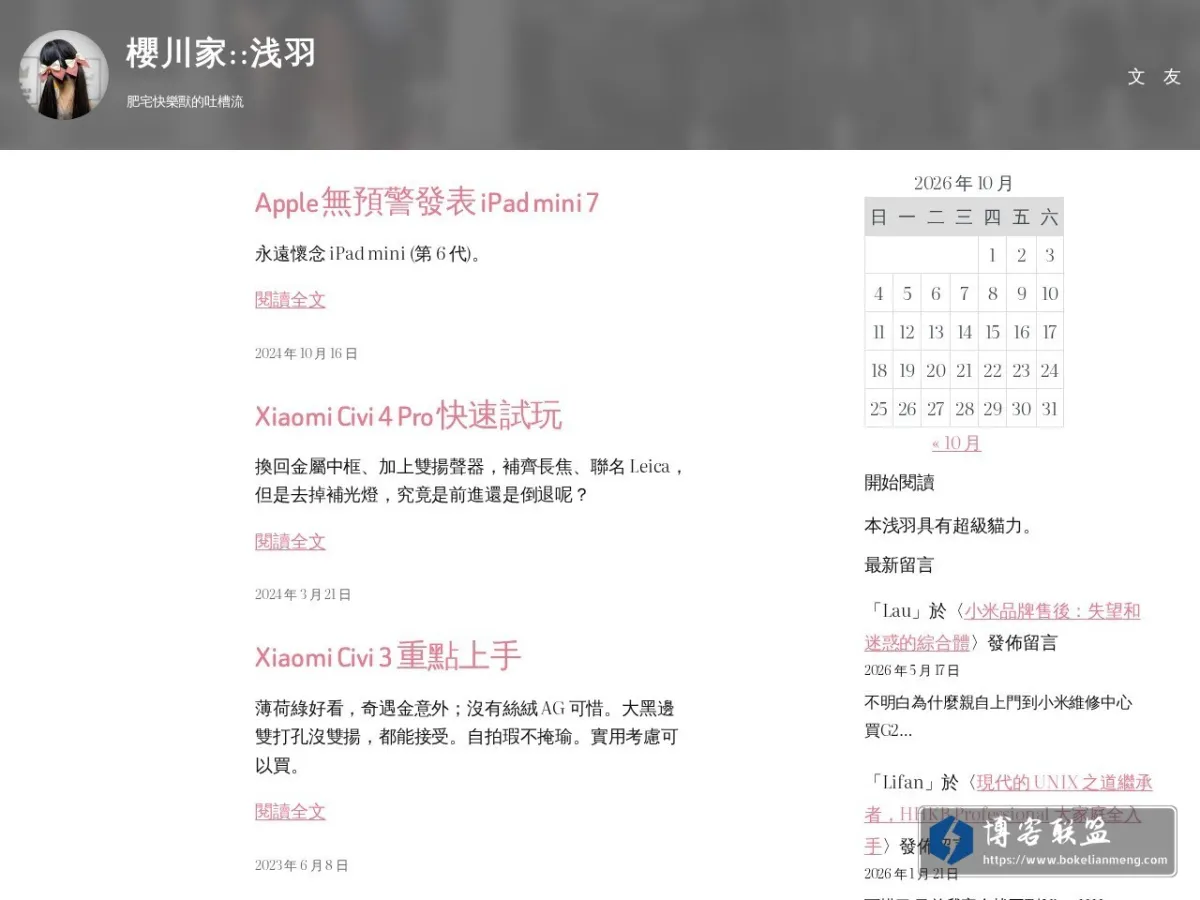Click 閱讀全文 under the Civi 4 Pro post
The image size is (1200, 900).
tap(290, 541)
